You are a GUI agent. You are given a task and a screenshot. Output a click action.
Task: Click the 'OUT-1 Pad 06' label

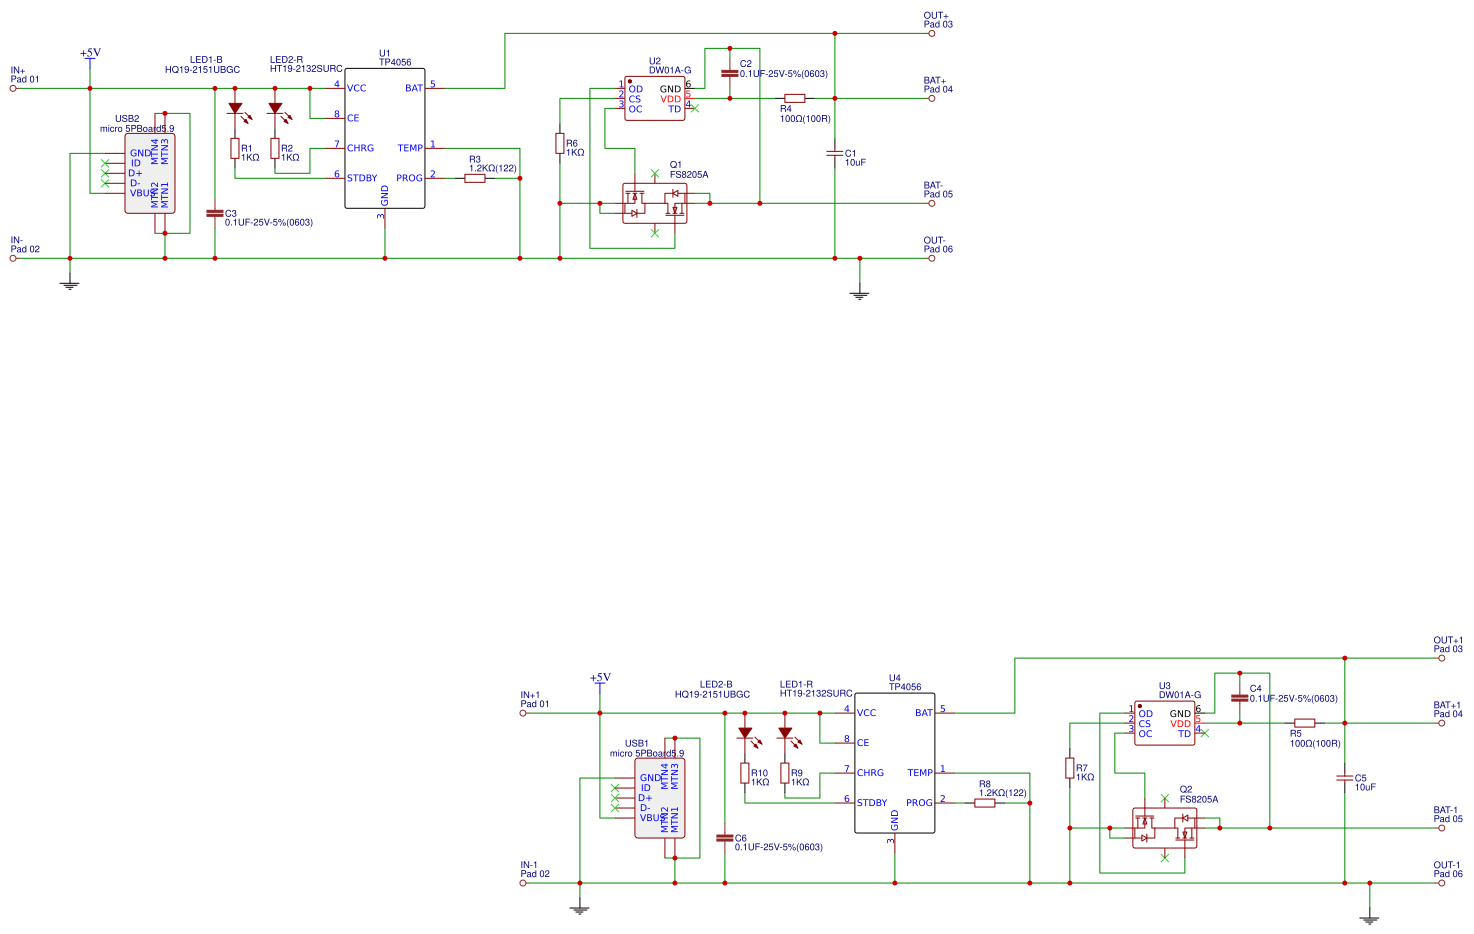1448,870
